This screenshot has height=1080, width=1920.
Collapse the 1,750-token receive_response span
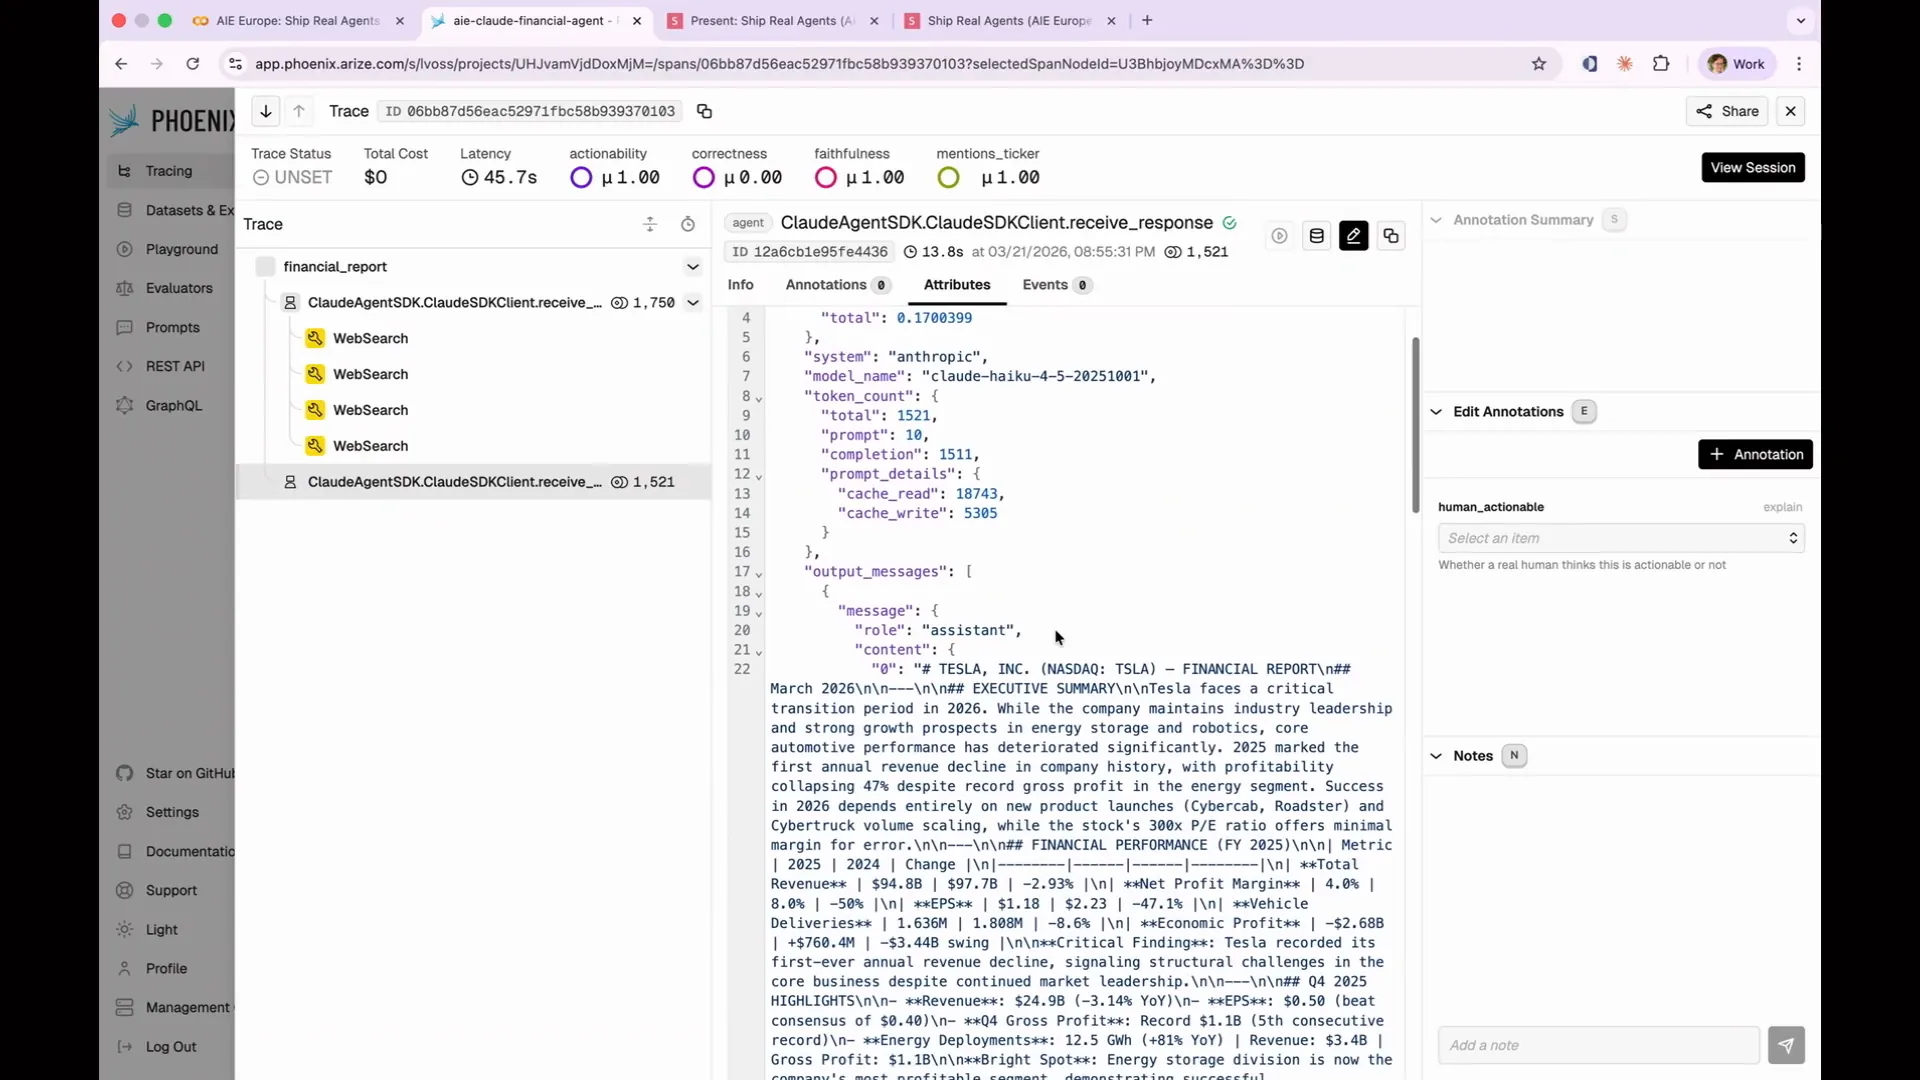692,302
